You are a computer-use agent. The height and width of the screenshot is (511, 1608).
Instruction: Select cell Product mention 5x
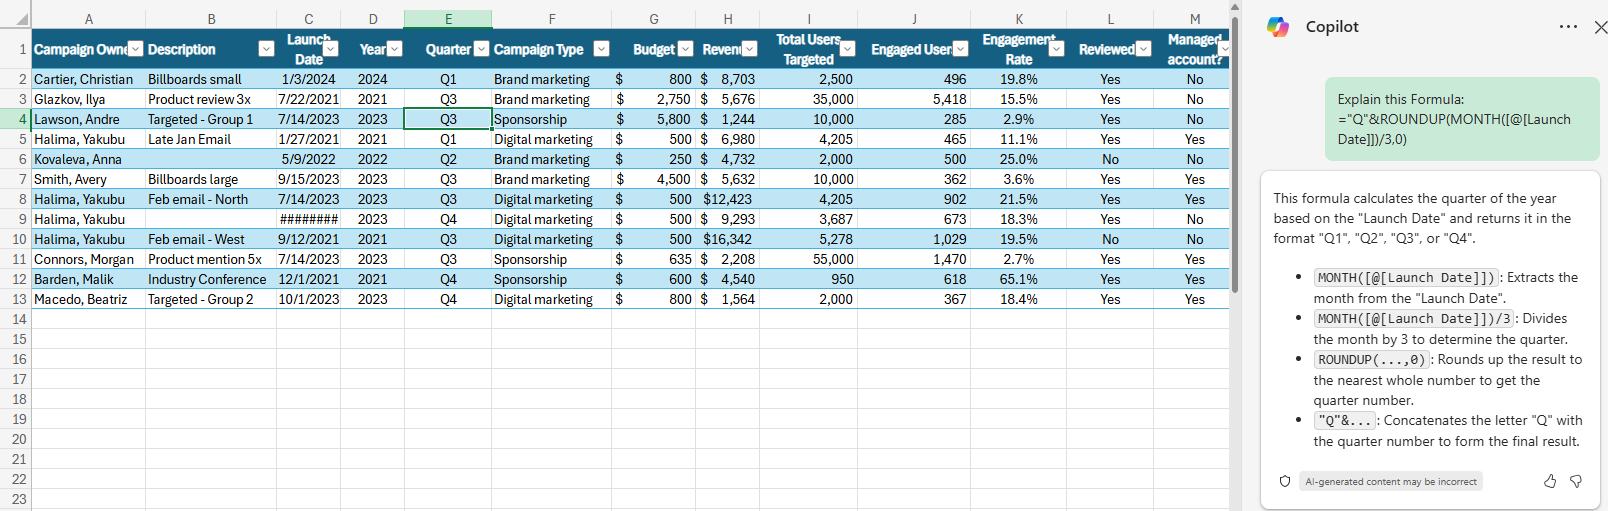click(211, 259)
